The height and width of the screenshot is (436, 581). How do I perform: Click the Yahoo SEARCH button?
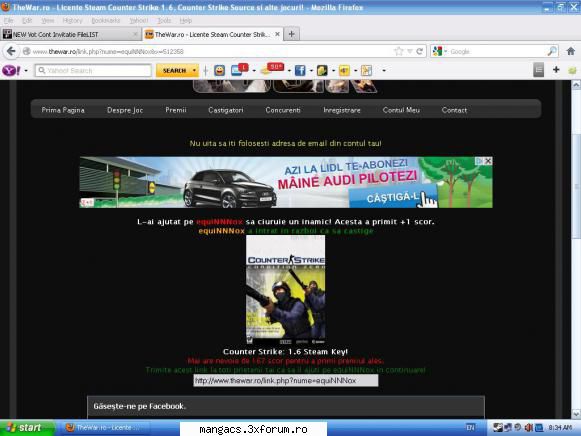point(174,70)
